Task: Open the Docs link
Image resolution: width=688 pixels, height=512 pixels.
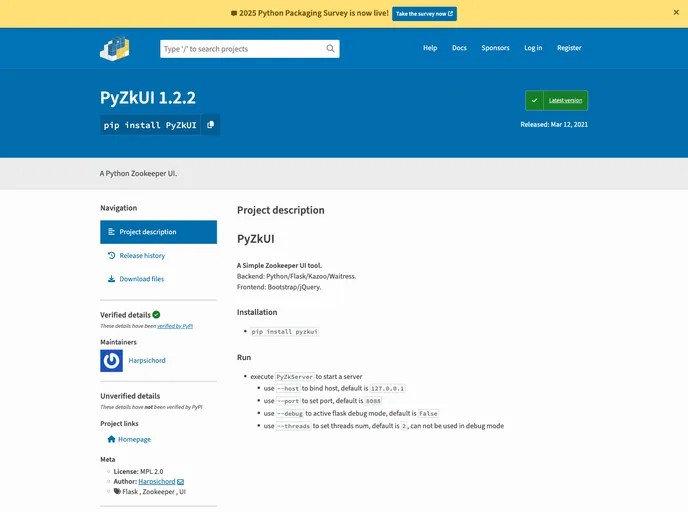Action: [x=459, y=48]
